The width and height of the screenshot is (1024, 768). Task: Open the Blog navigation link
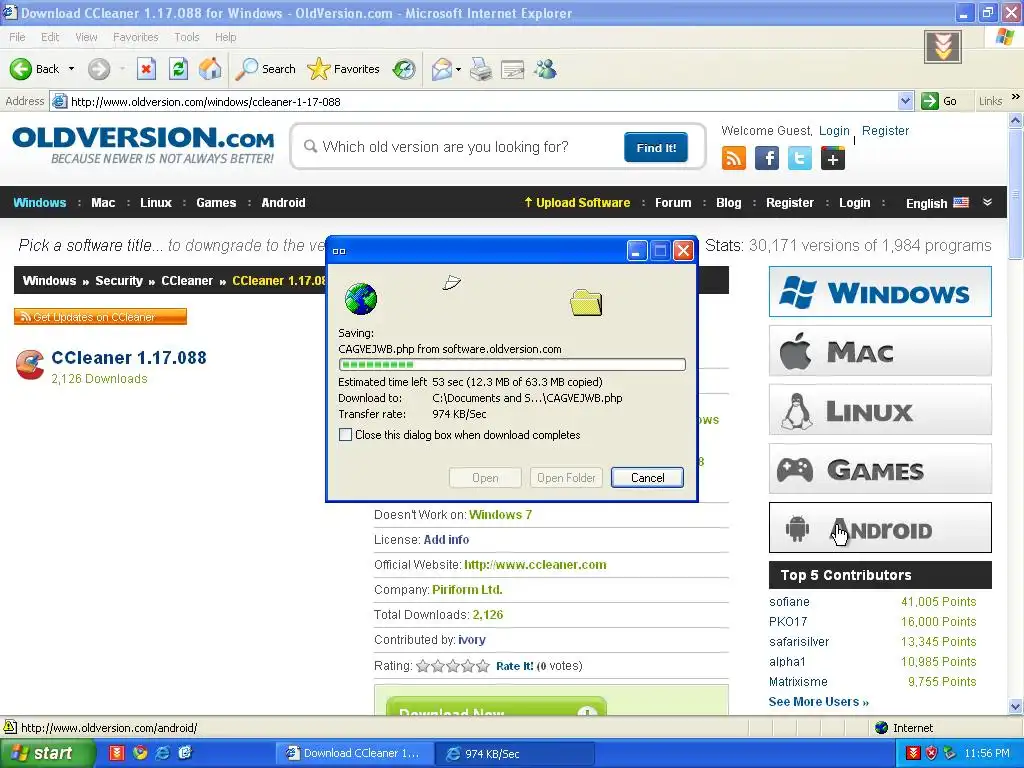pos(729,202)
